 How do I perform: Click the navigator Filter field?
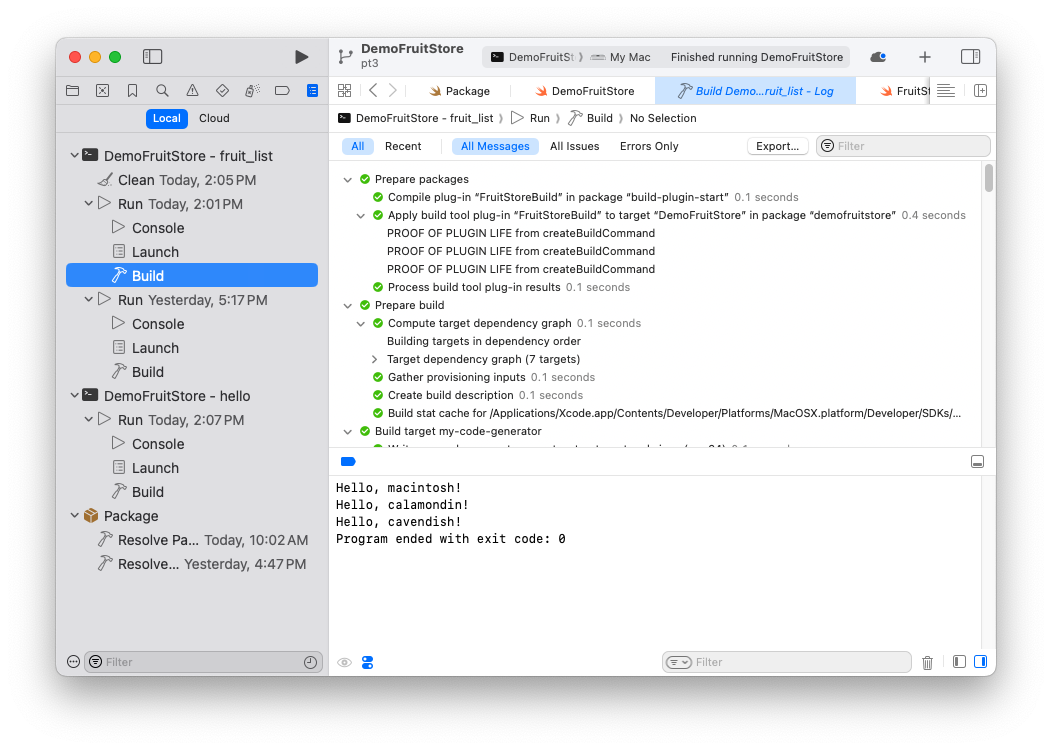(203, 662)
